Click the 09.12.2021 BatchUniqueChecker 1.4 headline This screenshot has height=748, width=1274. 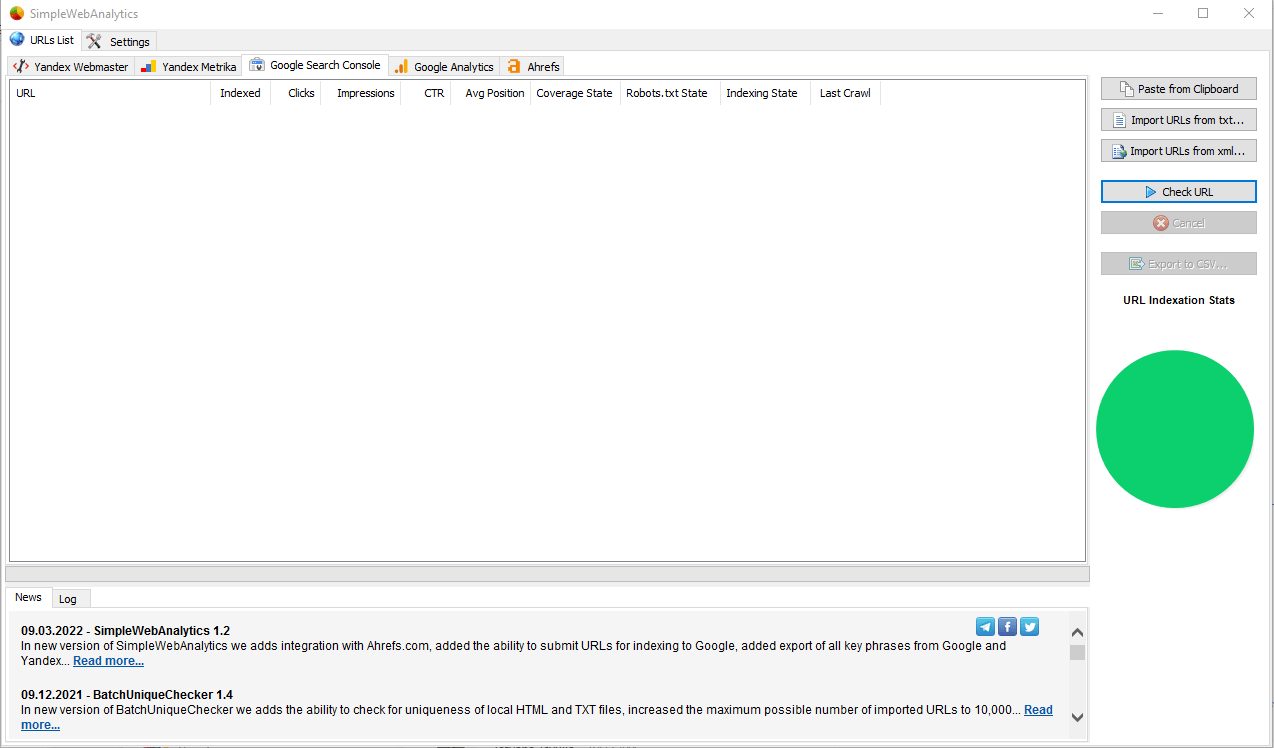pyautogui.click(x=127, y=695)
